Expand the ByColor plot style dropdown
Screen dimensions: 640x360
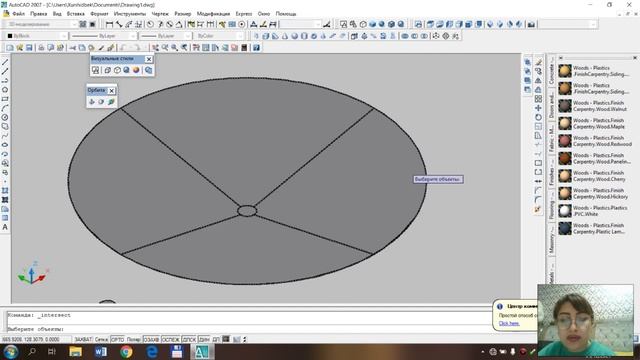pyautogui.click(x=240, y=36)
